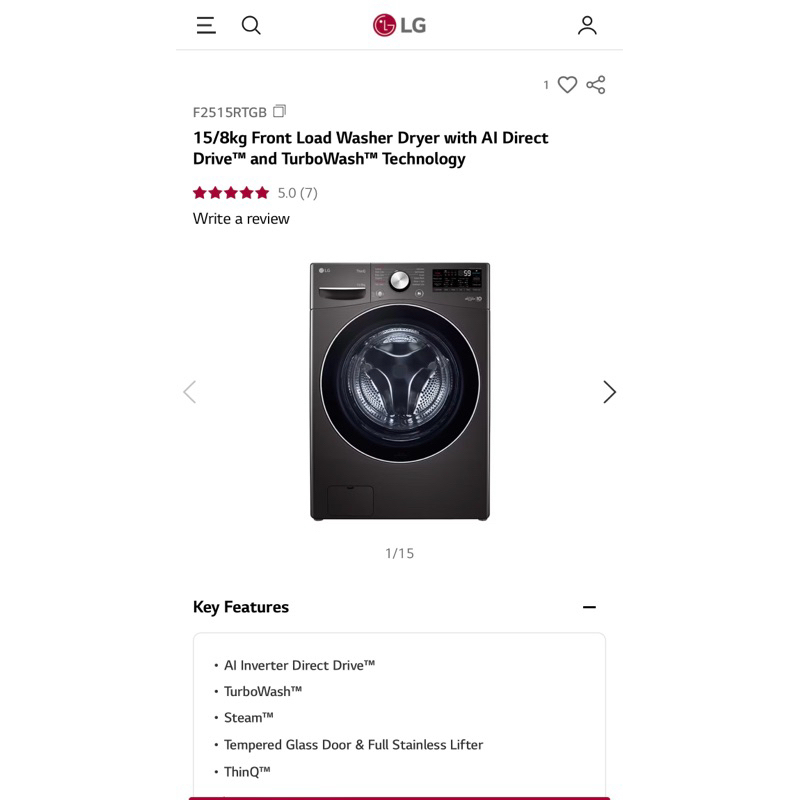
Task: Click AI Inverter Direct Drive feature
Action: click(x=299, y=665)
